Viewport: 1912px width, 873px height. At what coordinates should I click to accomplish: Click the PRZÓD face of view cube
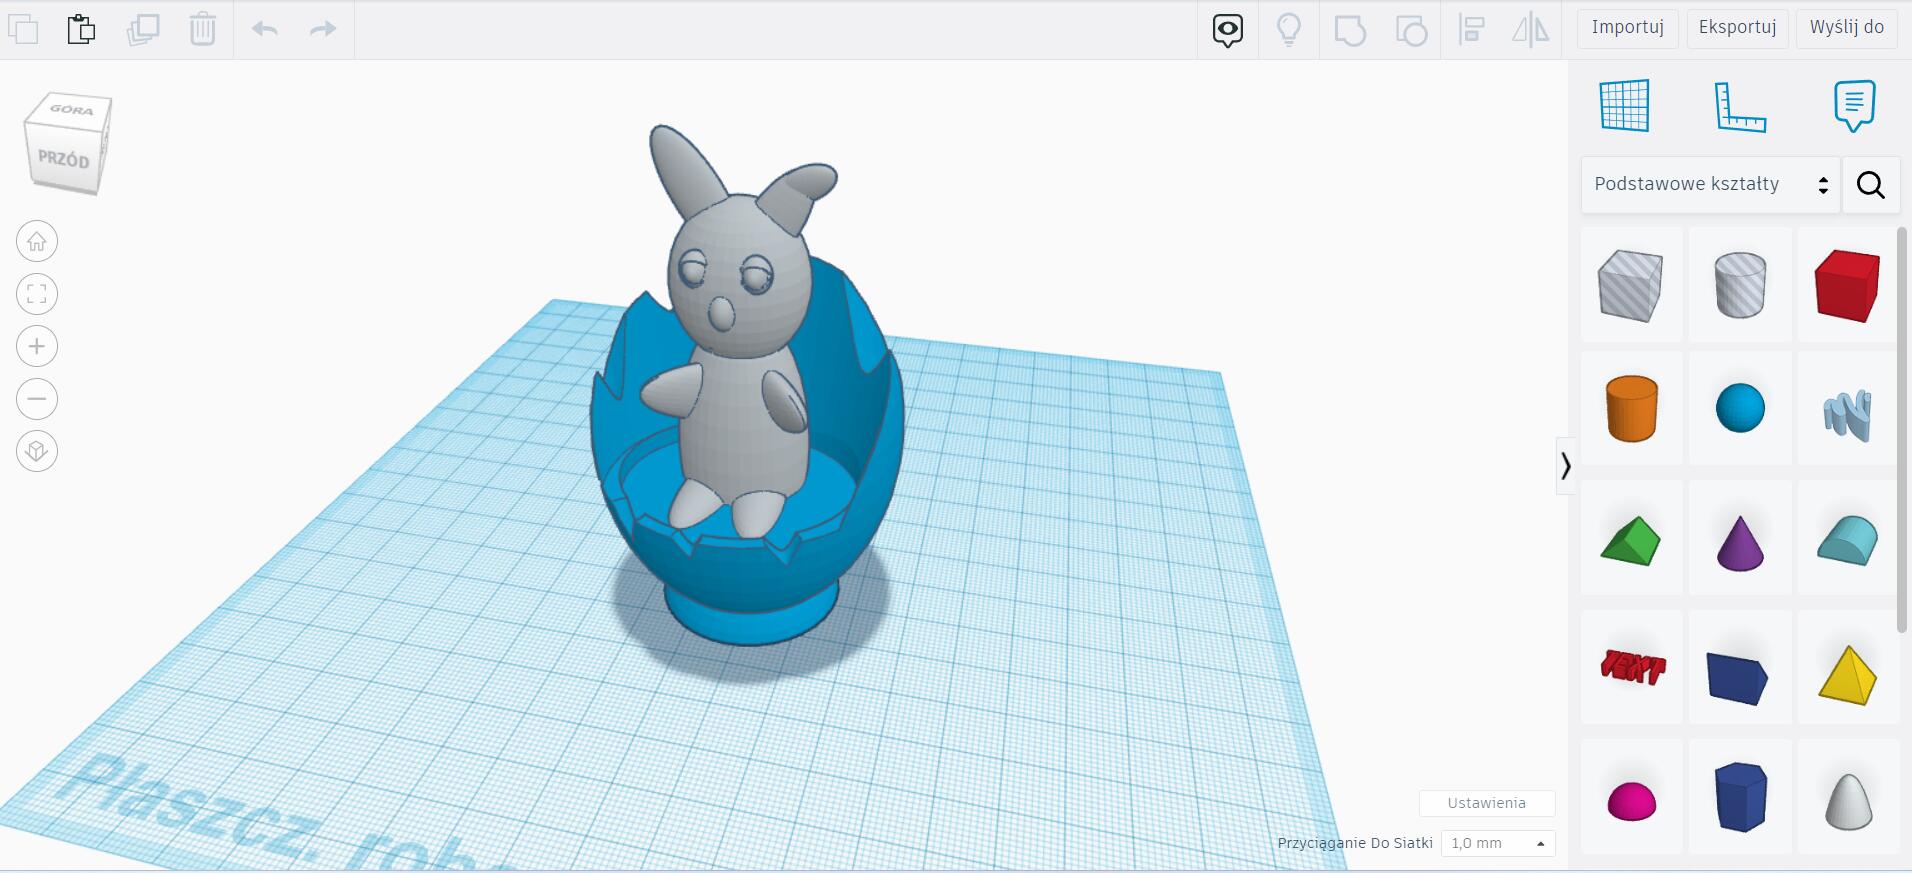click(x=64, y=158)
